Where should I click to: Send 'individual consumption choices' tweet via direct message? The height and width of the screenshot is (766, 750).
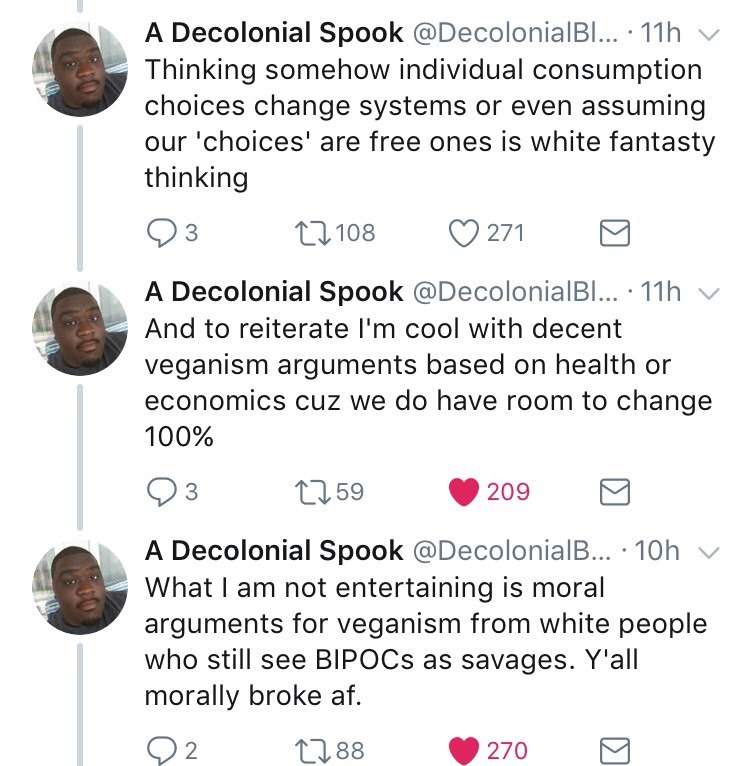point(613,234)
